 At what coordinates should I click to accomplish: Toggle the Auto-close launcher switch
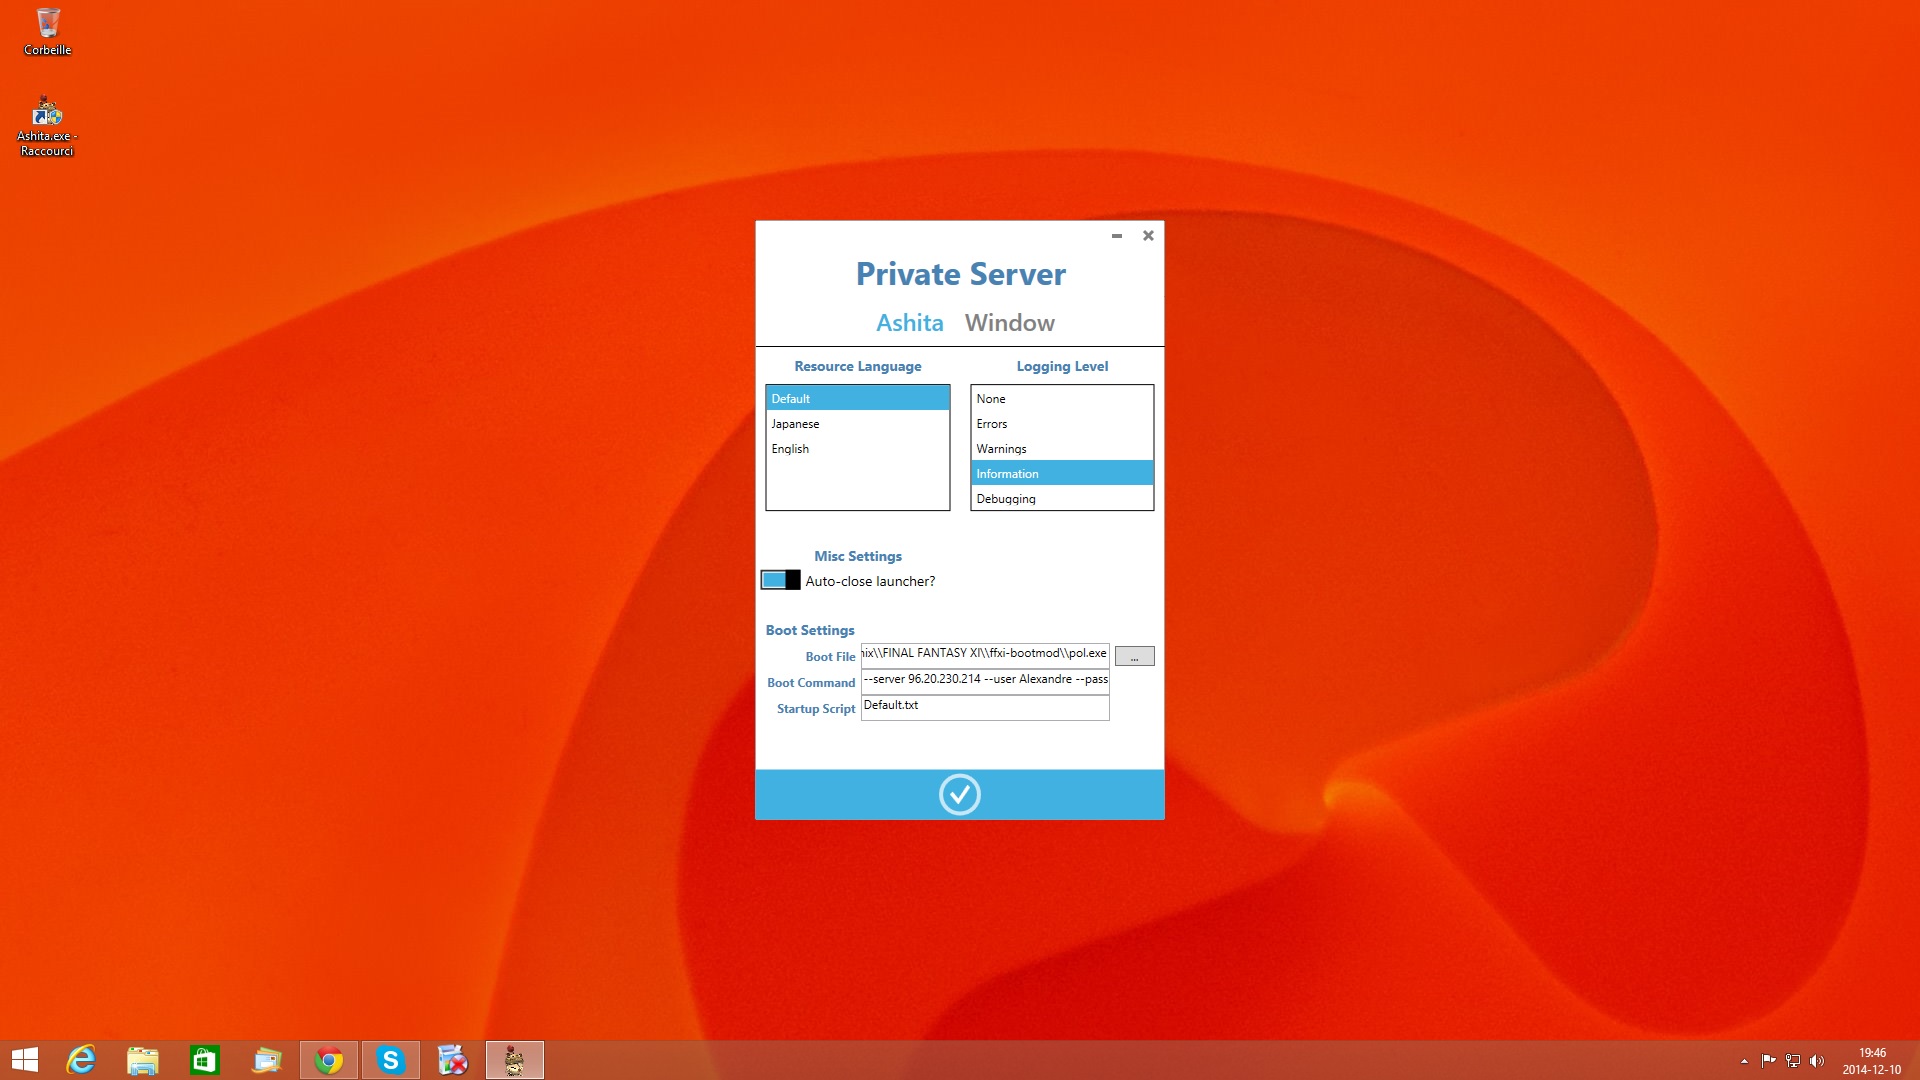pos(780,580)
